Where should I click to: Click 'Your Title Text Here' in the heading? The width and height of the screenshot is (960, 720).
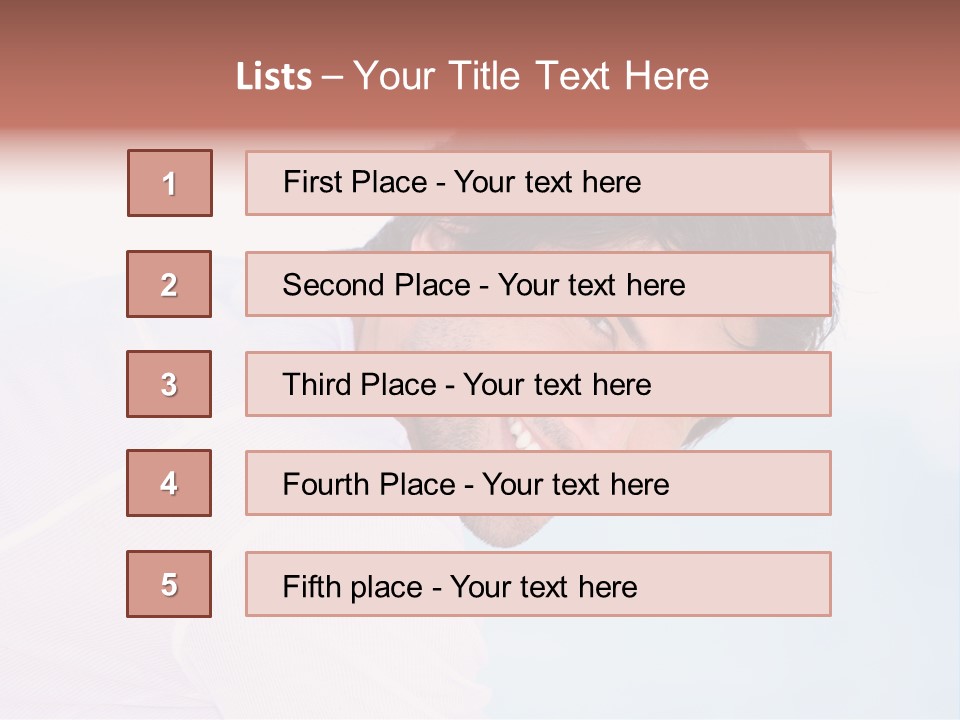click(x=531, y=77)
